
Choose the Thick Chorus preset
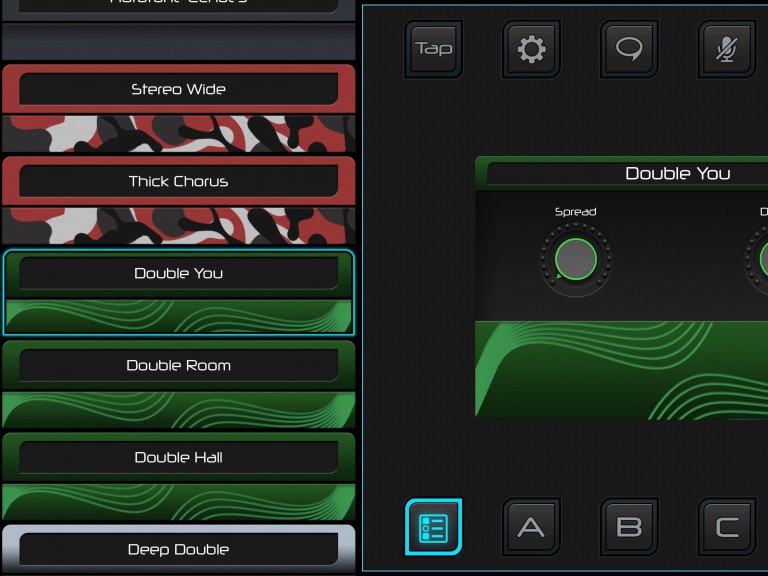178,181
